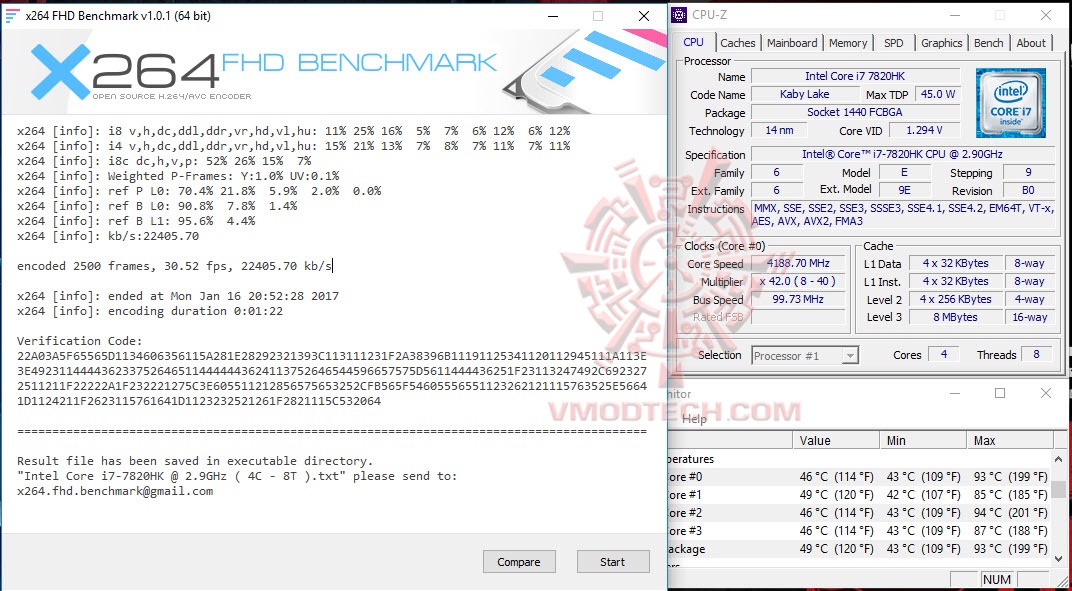Viewport: 1072px width, 591px height.
Task: Click the Specification field i7-7820HK CPU @ 2.90GHz
Action: [902, 155]
